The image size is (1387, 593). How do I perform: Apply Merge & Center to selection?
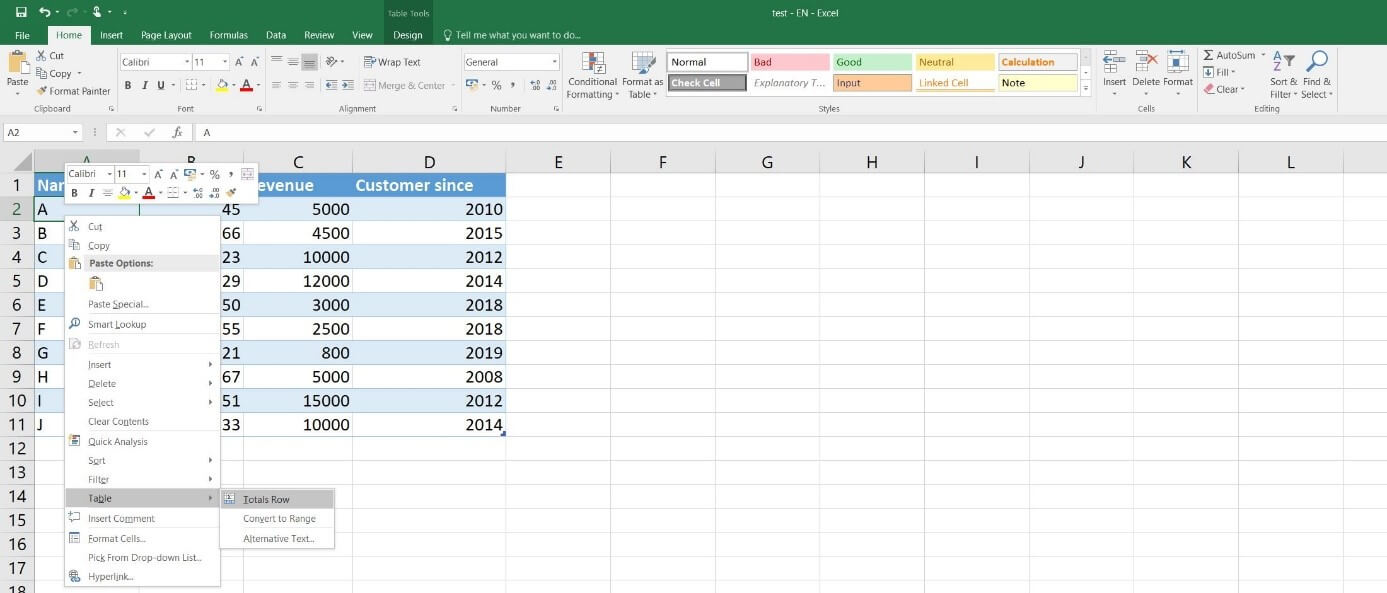[x=405, y=85]
